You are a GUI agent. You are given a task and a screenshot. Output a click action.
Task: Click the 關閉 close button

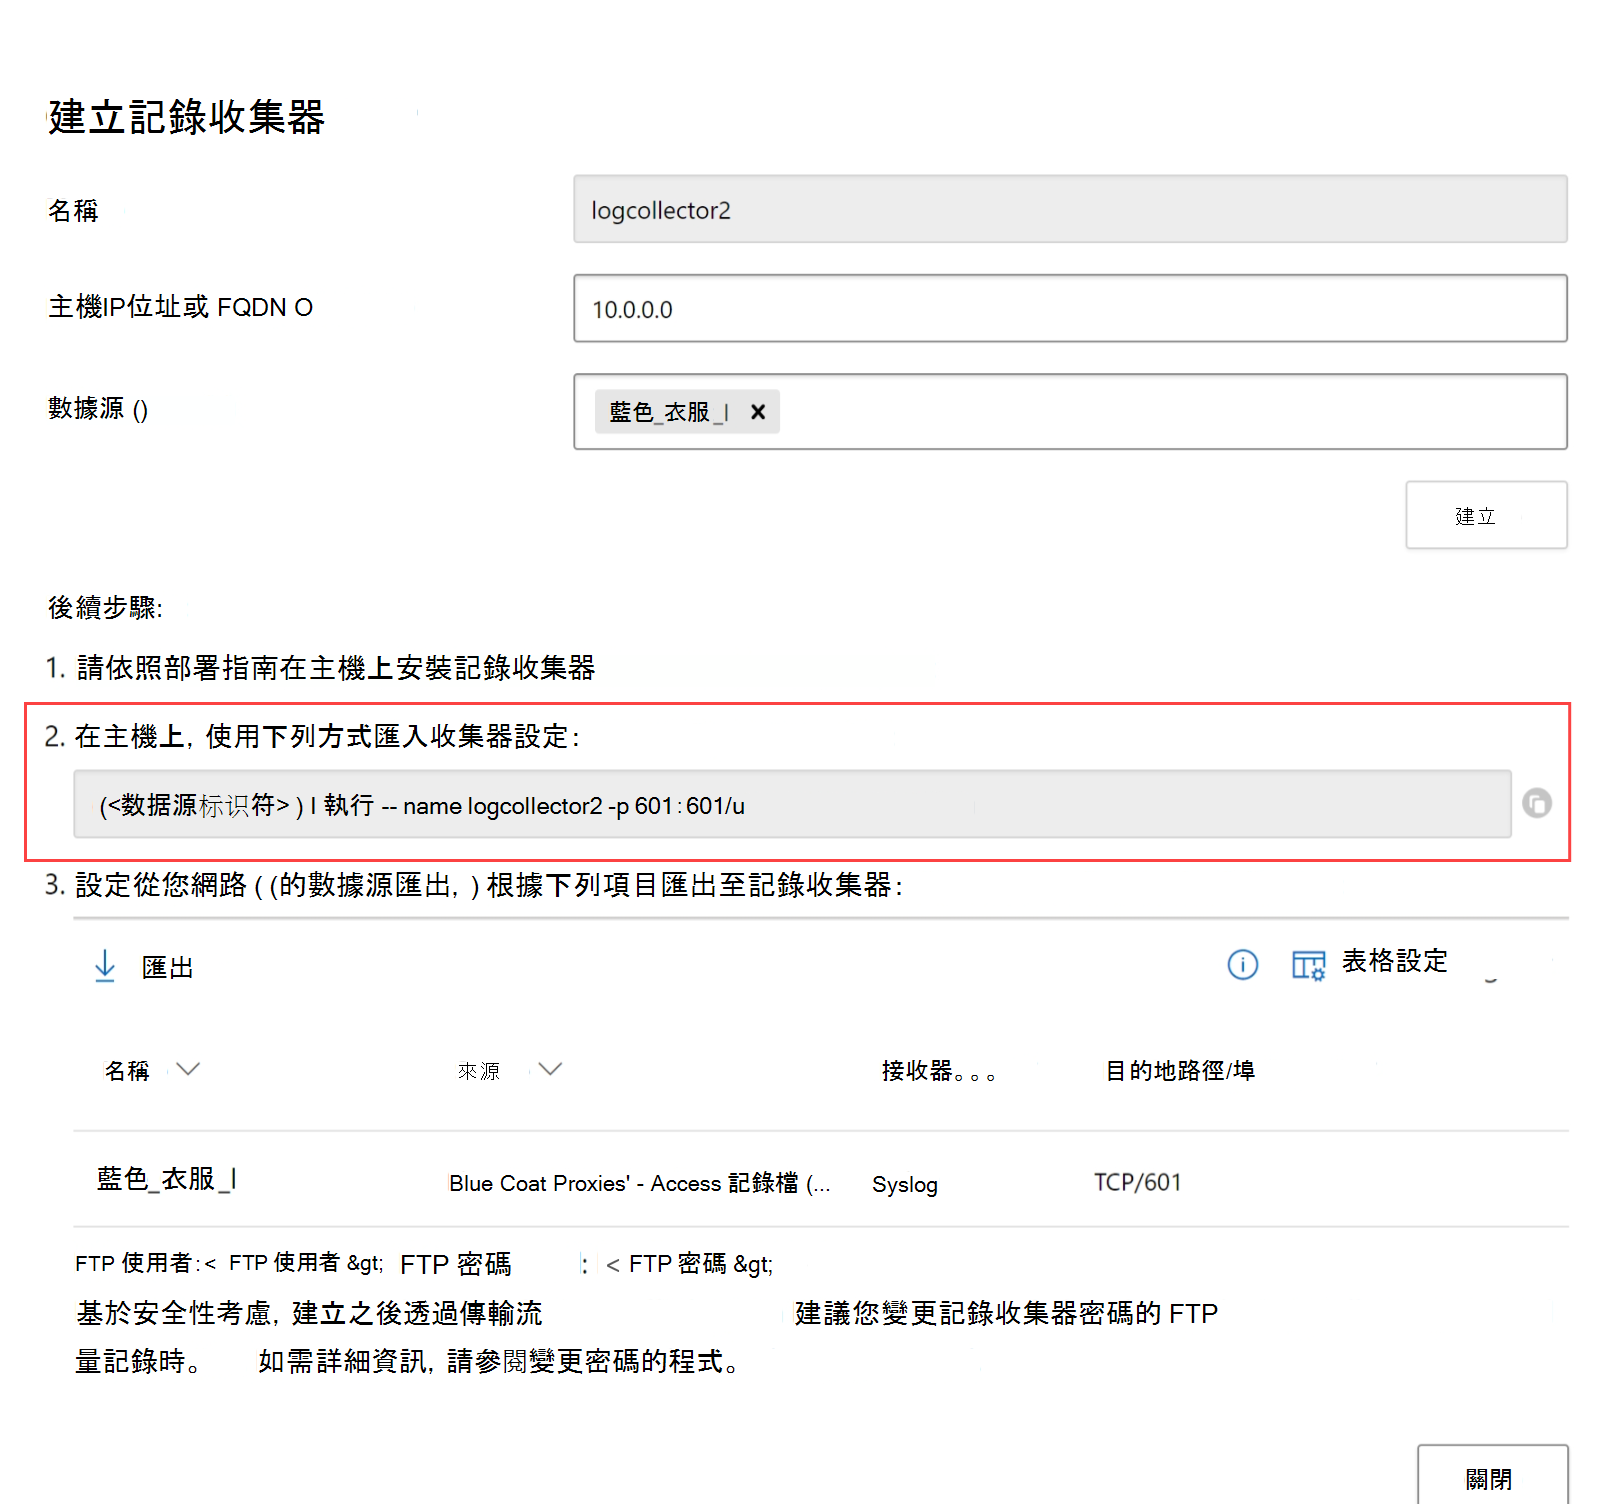click(x=1492, y=1476)
